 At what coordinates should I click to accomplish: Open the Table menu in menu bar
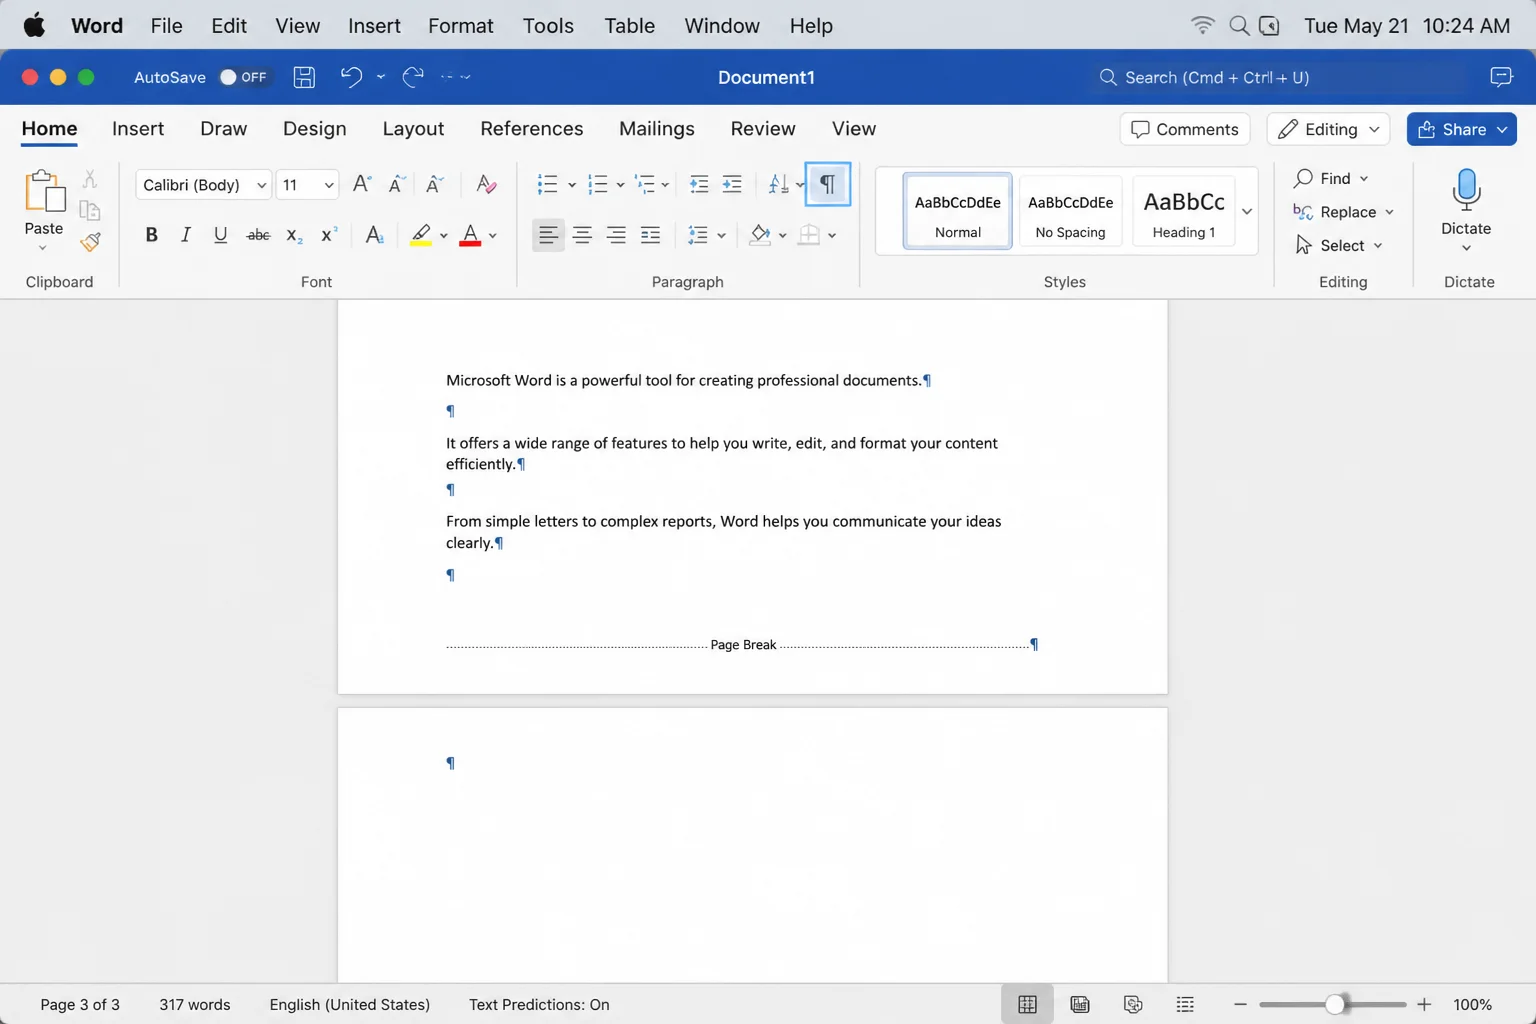(630, 25)
